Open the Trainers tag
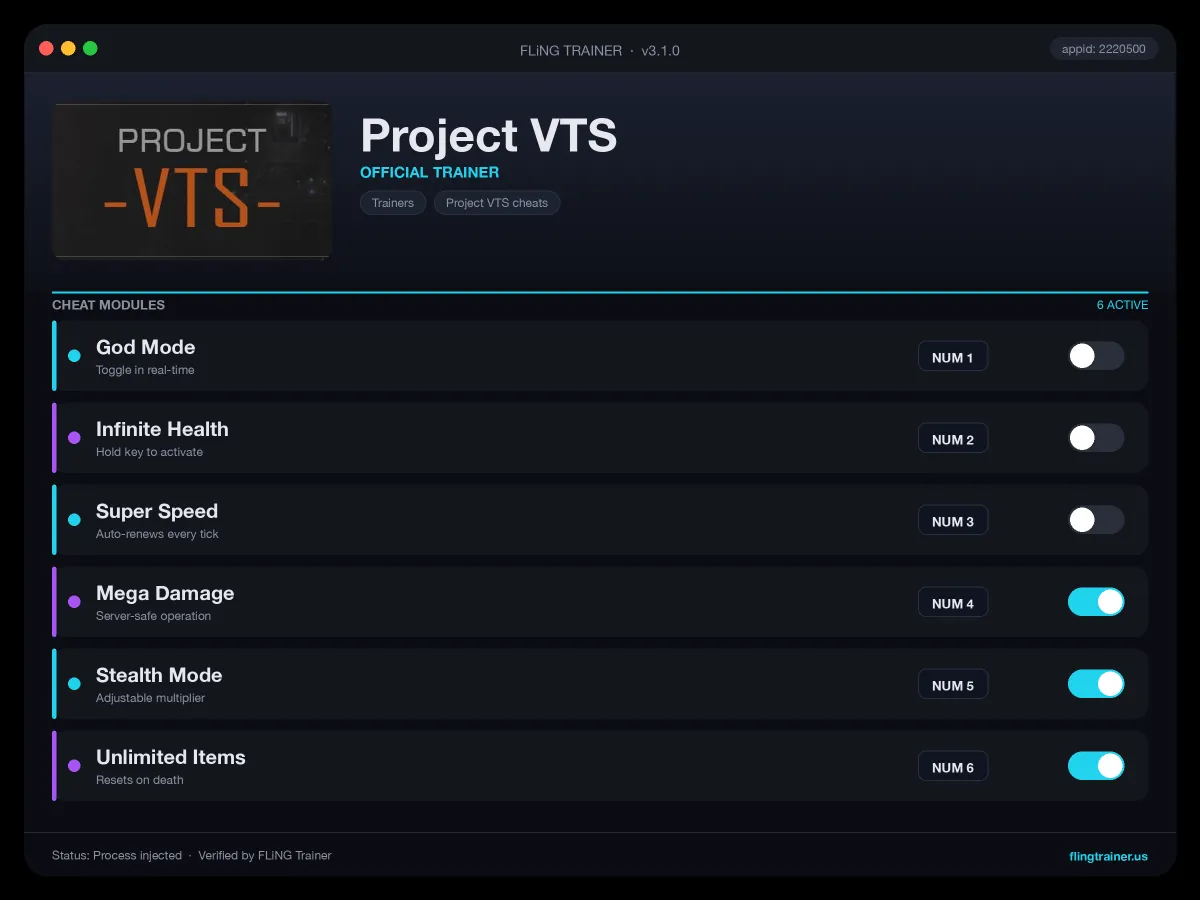 (x=393, y=203)
